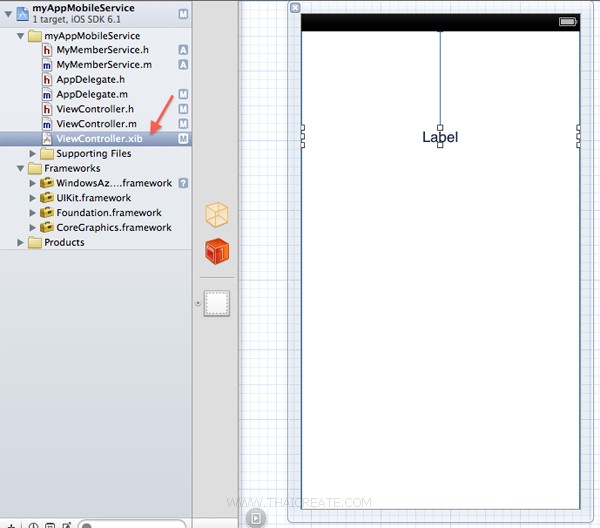Open ViewController.m file name
The image size is (600, 528).
(x=96, y=124)
